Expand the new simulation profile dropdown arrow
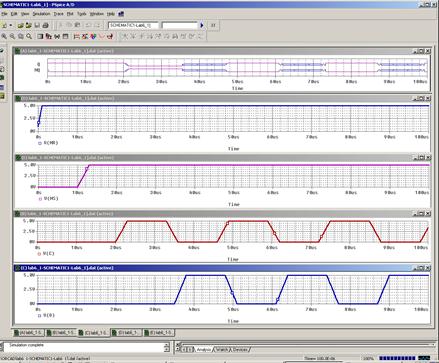439x363 pixels. 11,25
